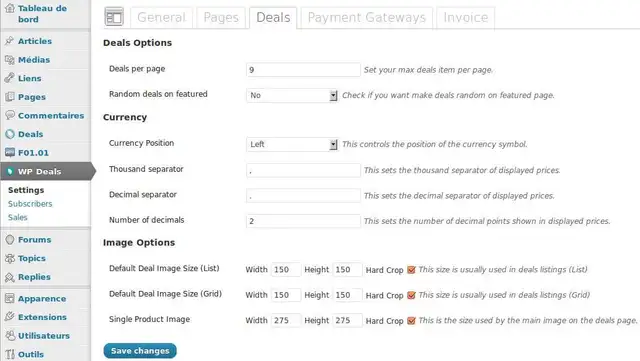Open the Settings submenu link
640x361 pixels.
(x=26, y=190)
